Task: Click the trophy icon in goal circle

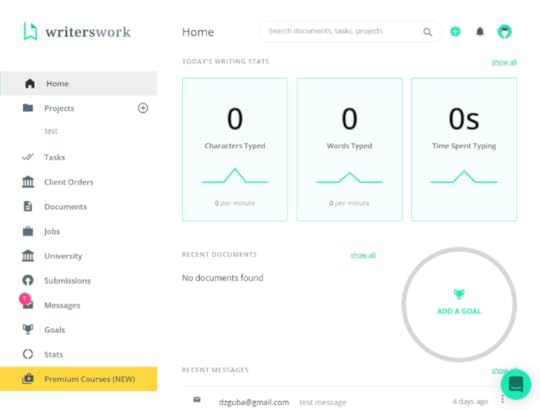Action: [459, 294]
